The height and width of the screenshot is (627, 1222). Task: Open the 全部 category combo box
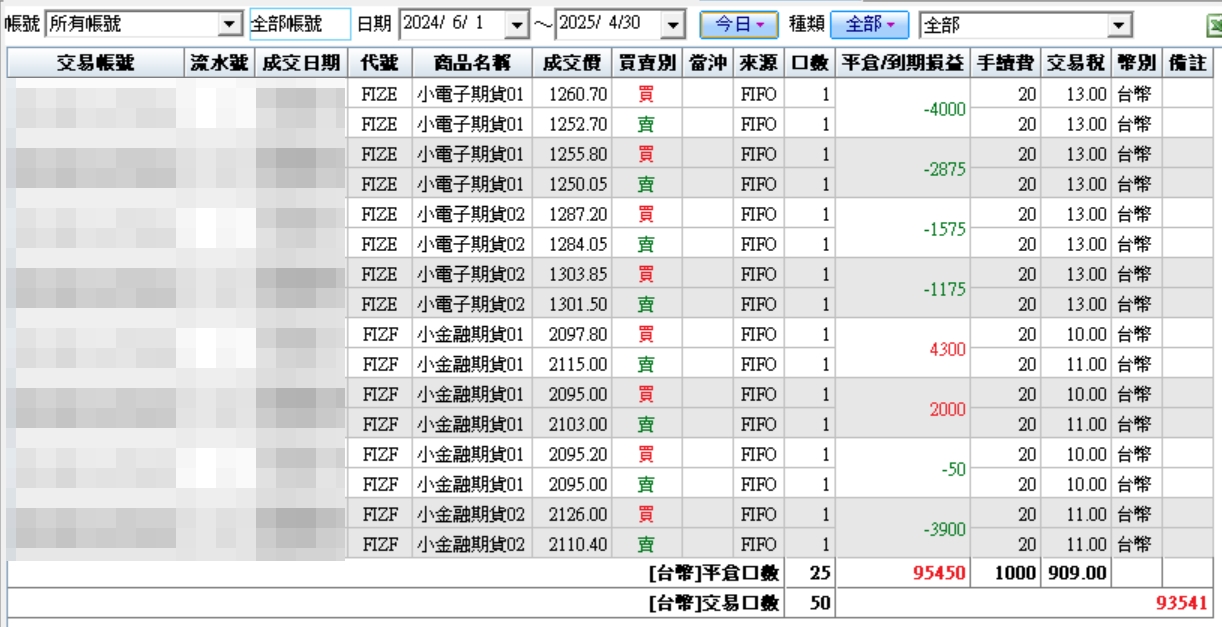click(1121, 25)
